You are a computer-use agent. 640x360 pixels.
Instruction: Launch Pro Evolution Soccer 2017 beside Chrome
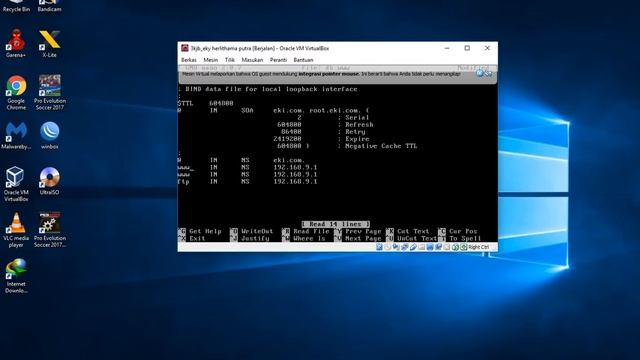click(49, 92)
